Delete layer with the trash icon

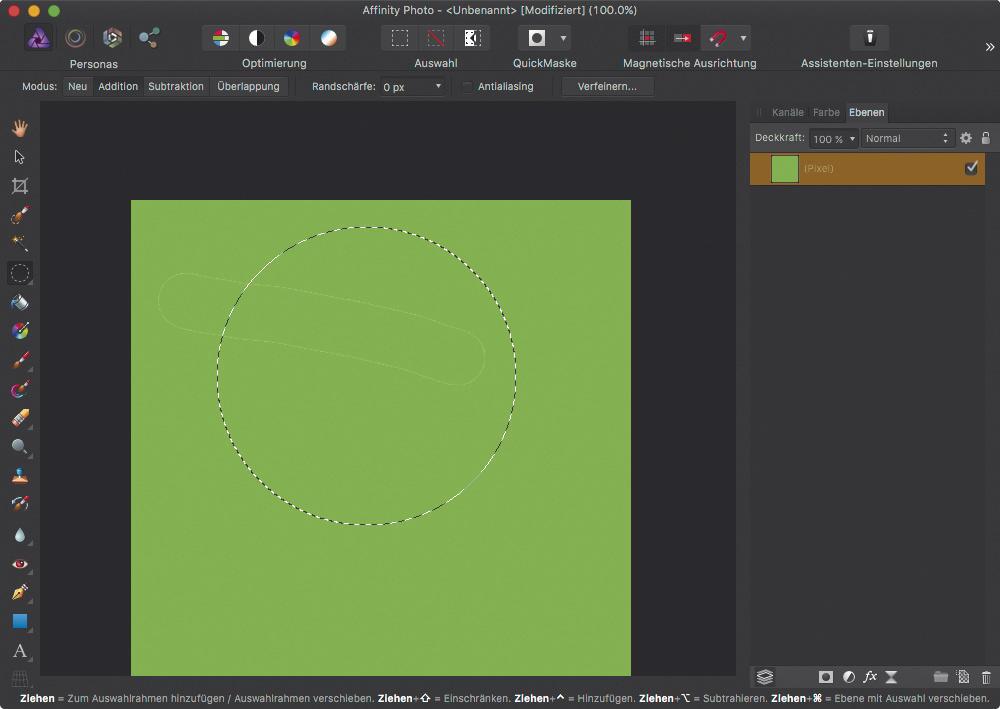(x=986, y=677)
